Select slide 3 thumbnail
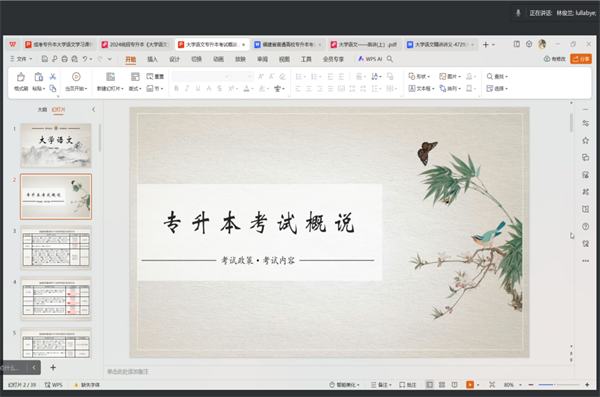The width and height of the screenshot is (600, 397). point(56,248)
